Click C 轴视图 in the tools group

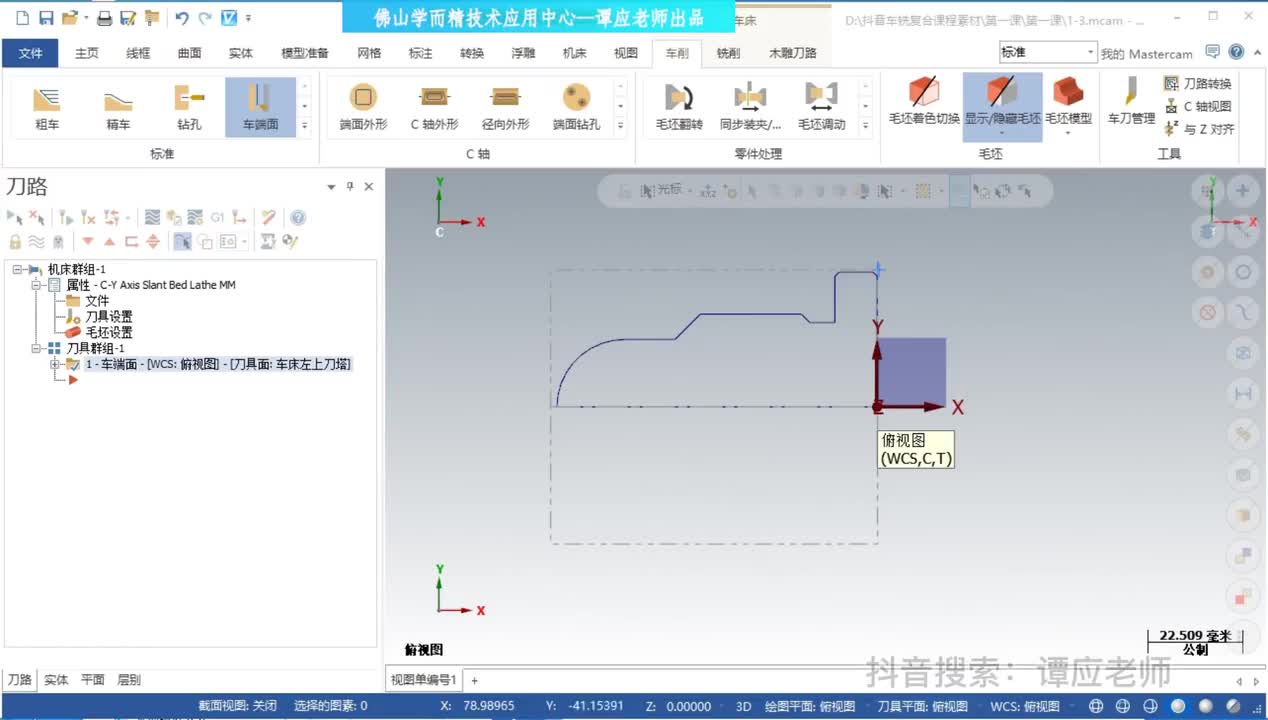click(x=1198, y=106)
